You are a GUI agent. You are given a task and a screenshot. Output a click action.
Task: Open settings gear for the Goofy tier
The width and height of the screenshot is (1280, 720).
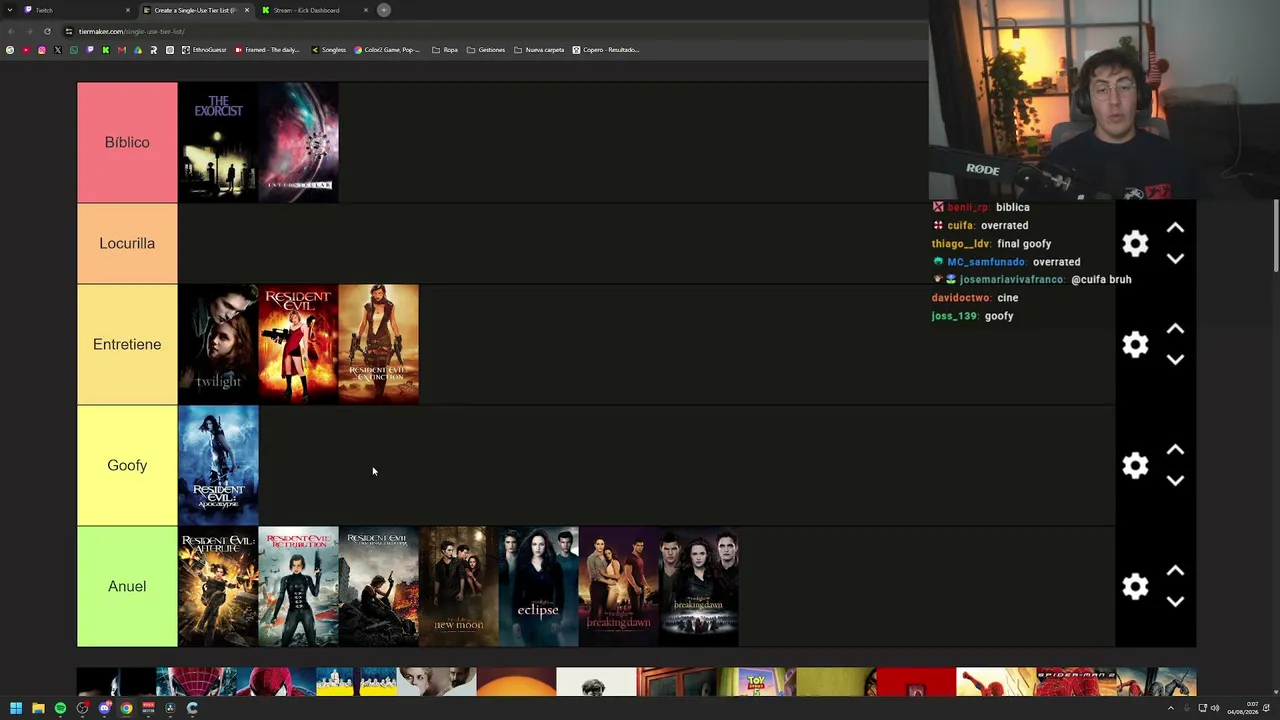pyautogui.click(x=1135, y=465)
